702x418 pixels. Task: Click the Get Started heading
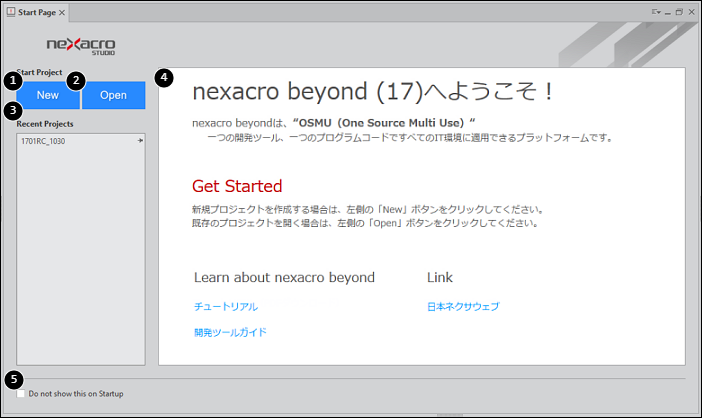pyautogui.click(x=237, y=186)
